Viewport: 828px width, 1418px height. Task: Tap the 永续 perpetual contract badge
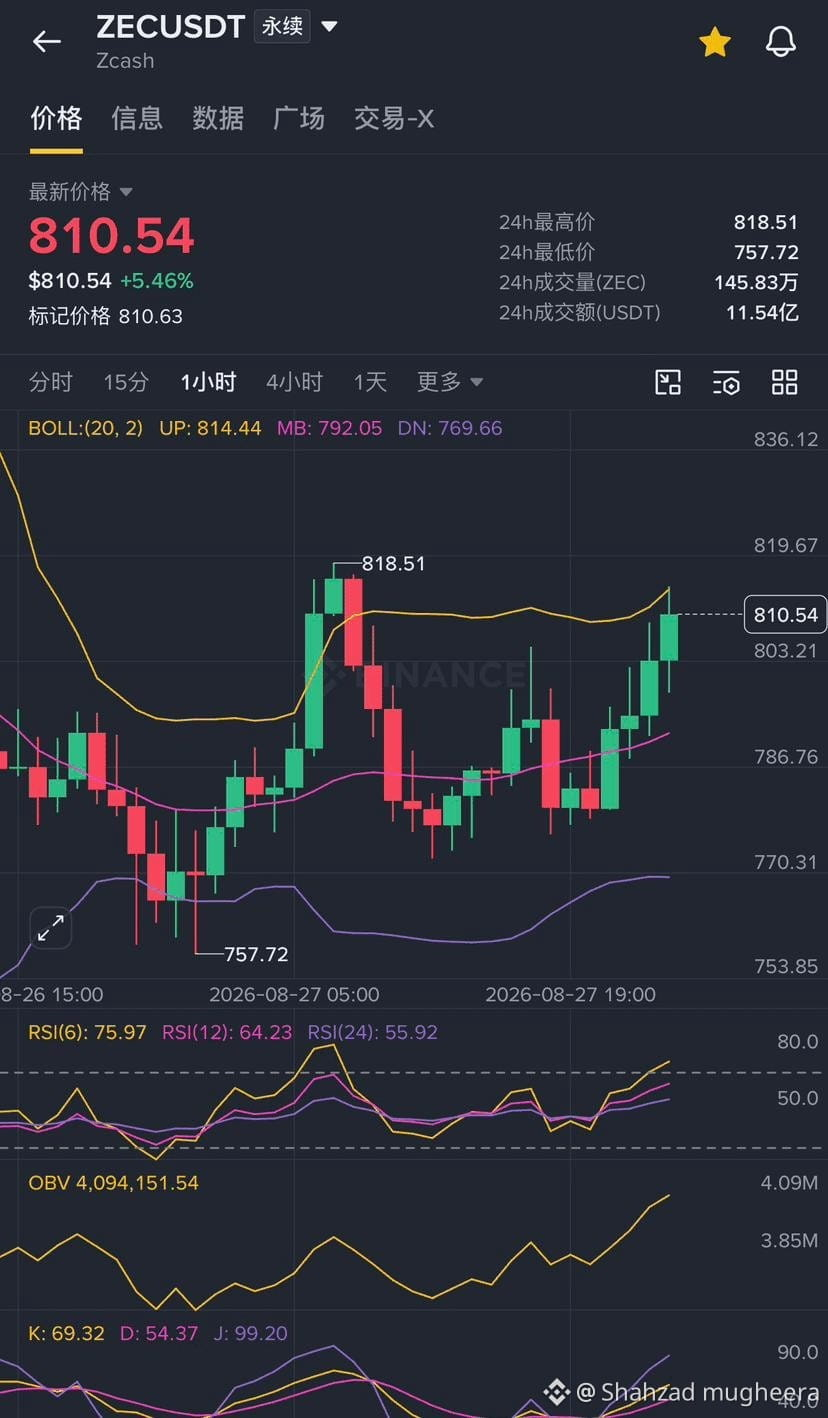coord(282,26)
